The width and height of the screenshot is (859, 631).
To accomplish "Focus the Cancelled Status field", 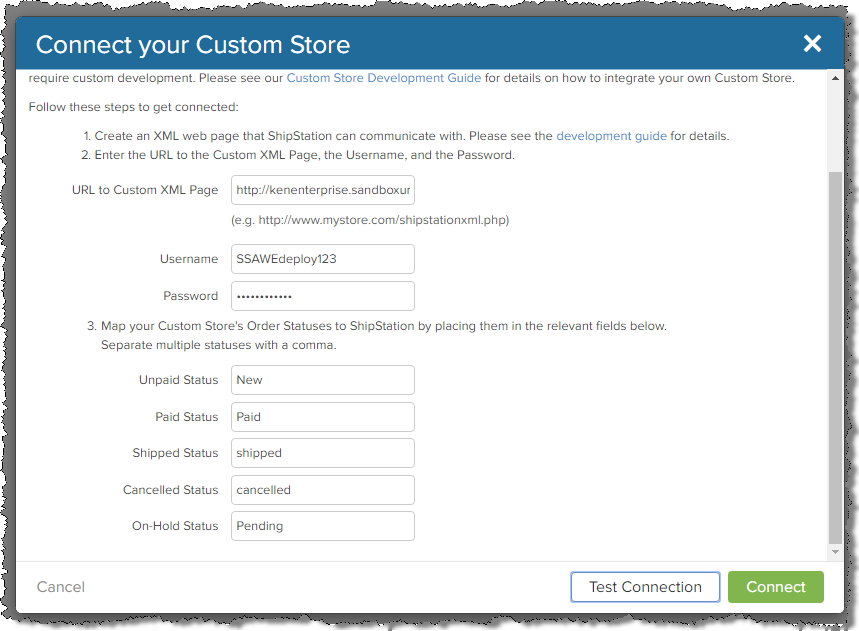I will click(323, 490).
